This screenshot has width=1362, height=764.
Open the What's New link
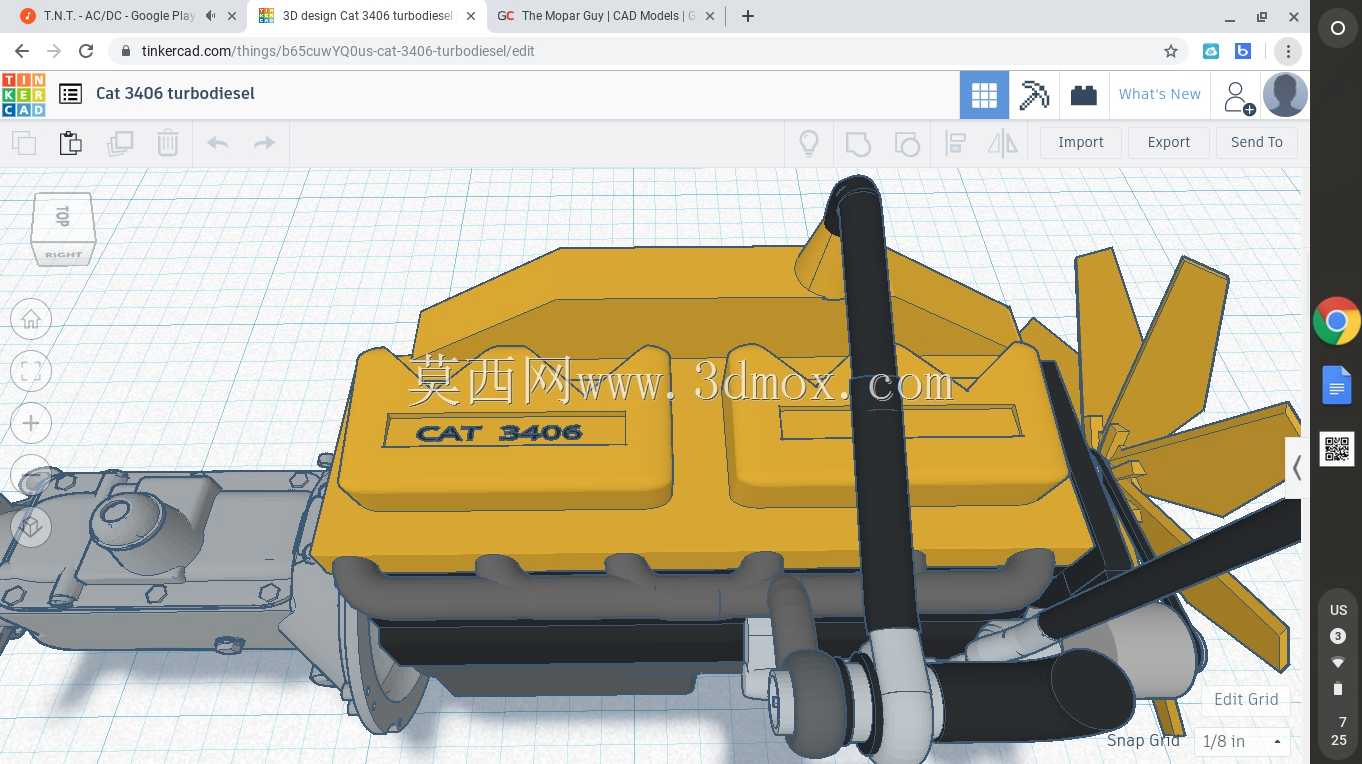pos(1159,94)
